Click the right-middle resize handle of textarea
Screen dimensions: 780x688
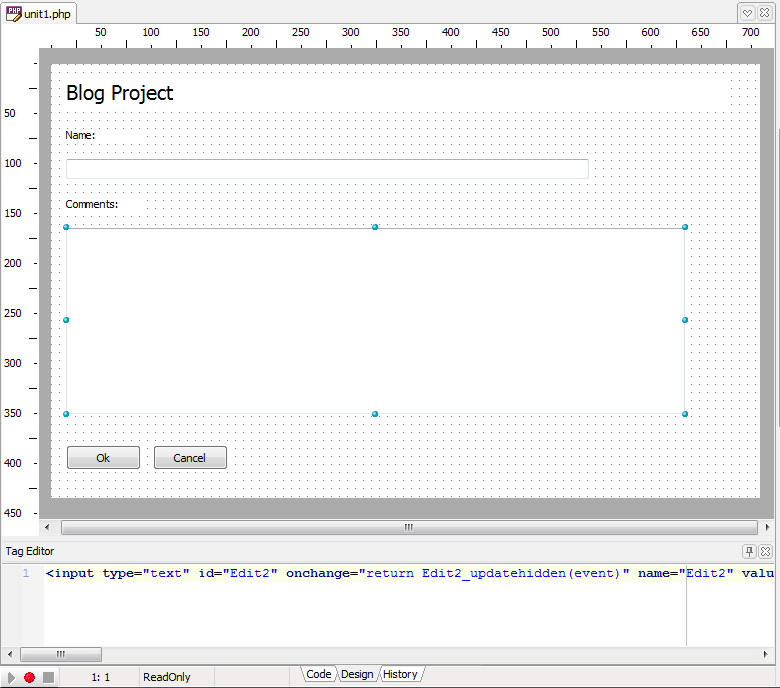(x=685, y=320)
